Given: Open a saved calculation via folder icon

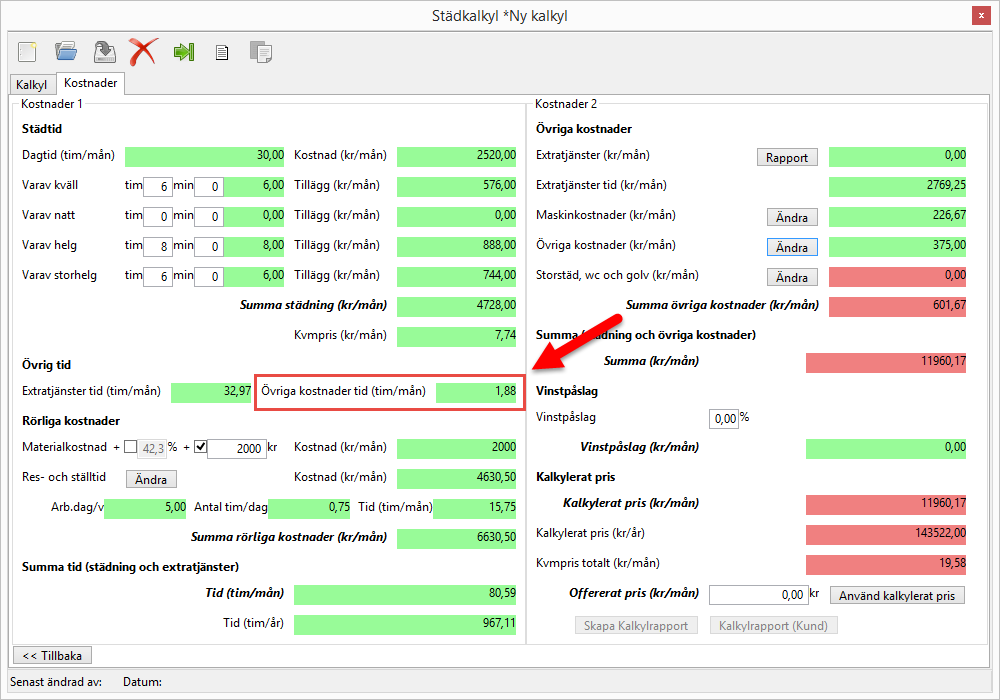Looking at the screenshot, I should pyautogui.click(x=66, y=51).
